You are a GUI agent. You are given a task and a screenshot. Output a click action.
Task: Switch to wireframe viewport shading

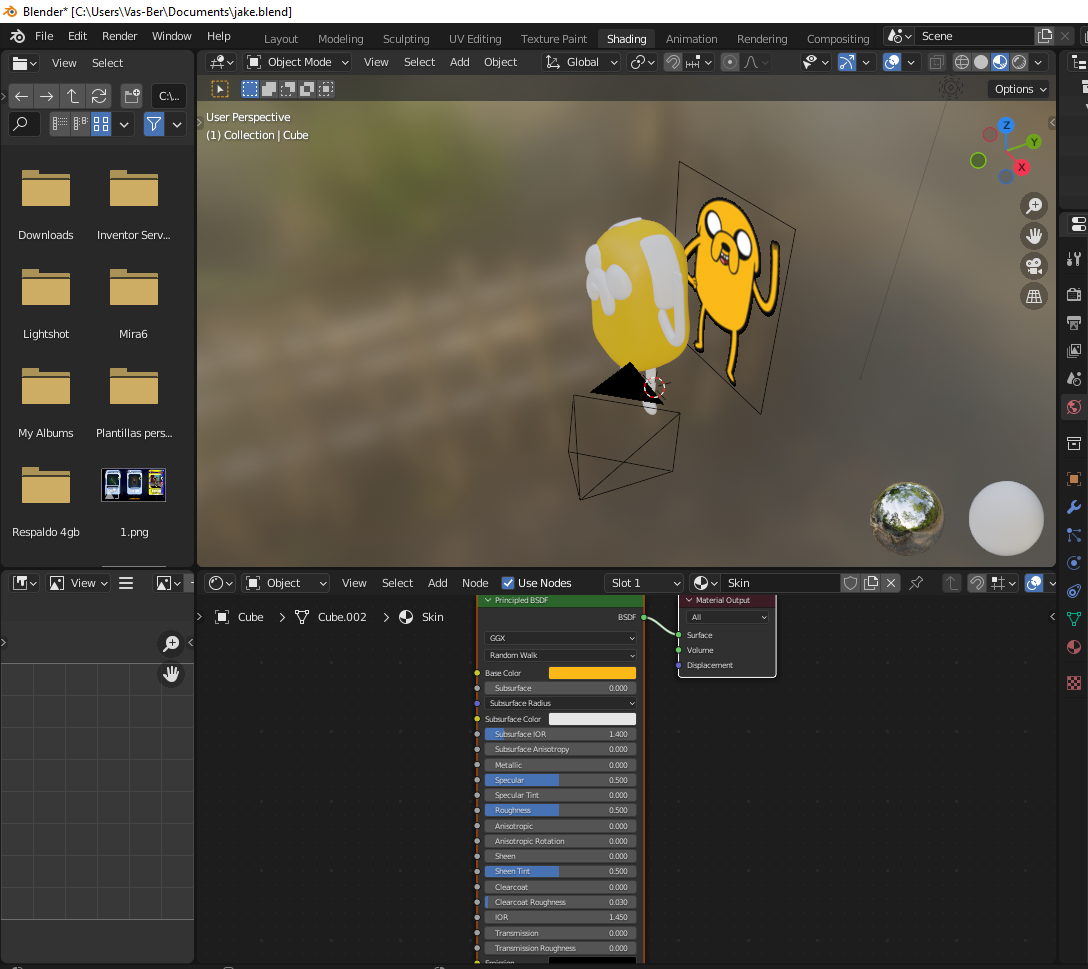point(962,62)
